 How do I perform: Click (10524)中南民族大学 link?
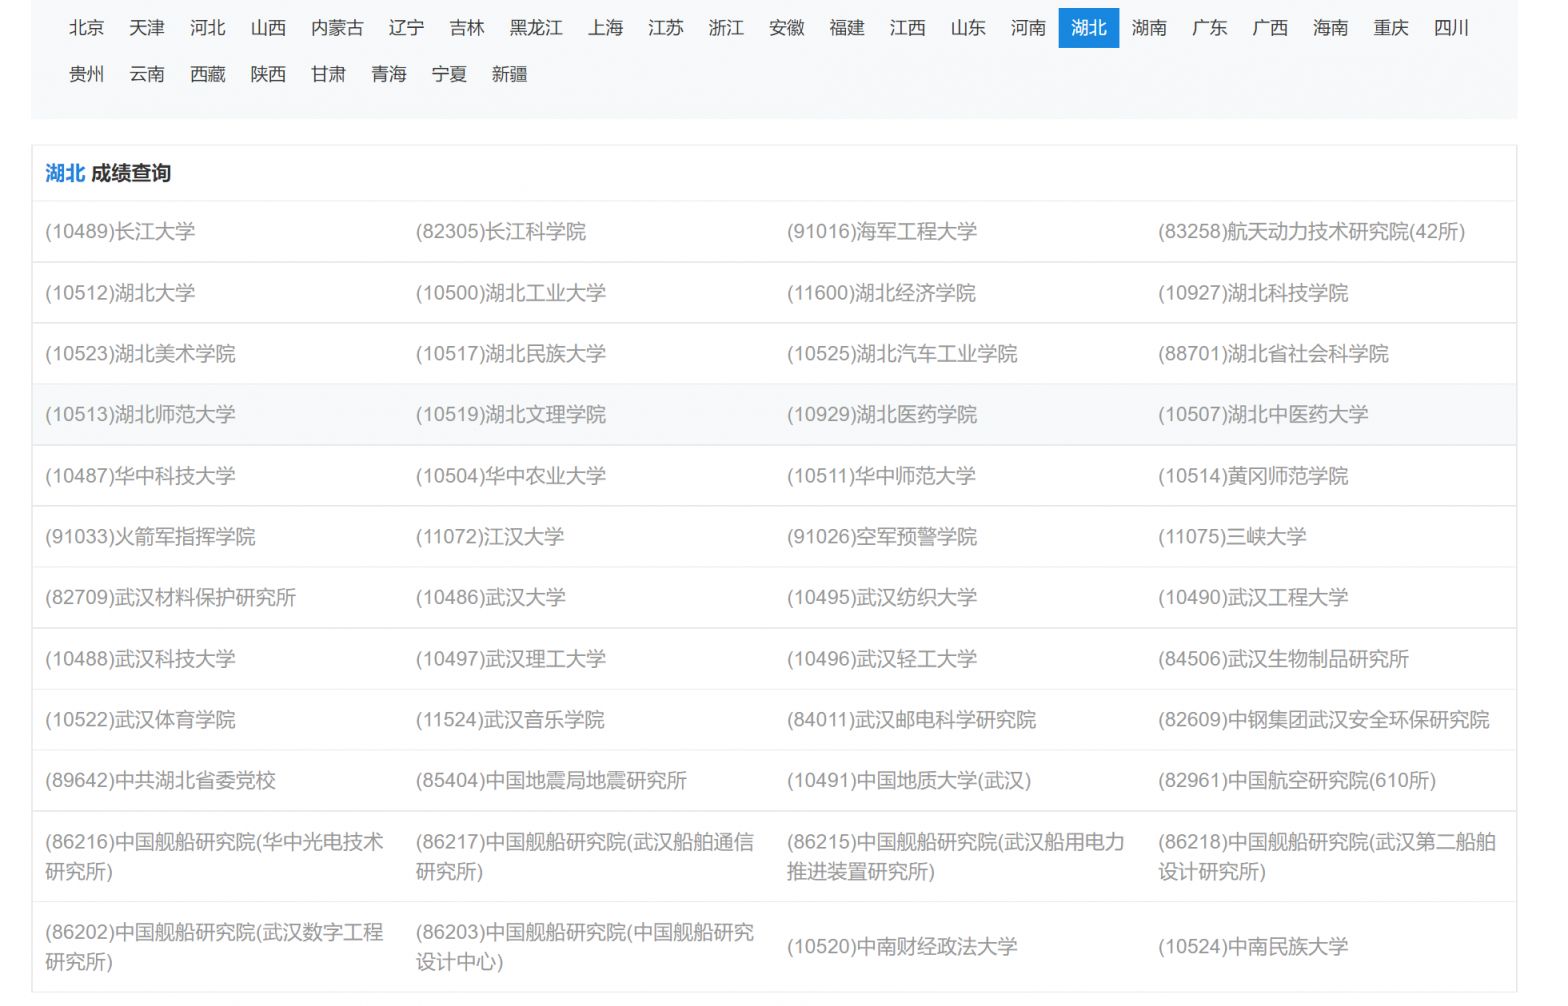pyautogui.click(x=1253, y=947)
